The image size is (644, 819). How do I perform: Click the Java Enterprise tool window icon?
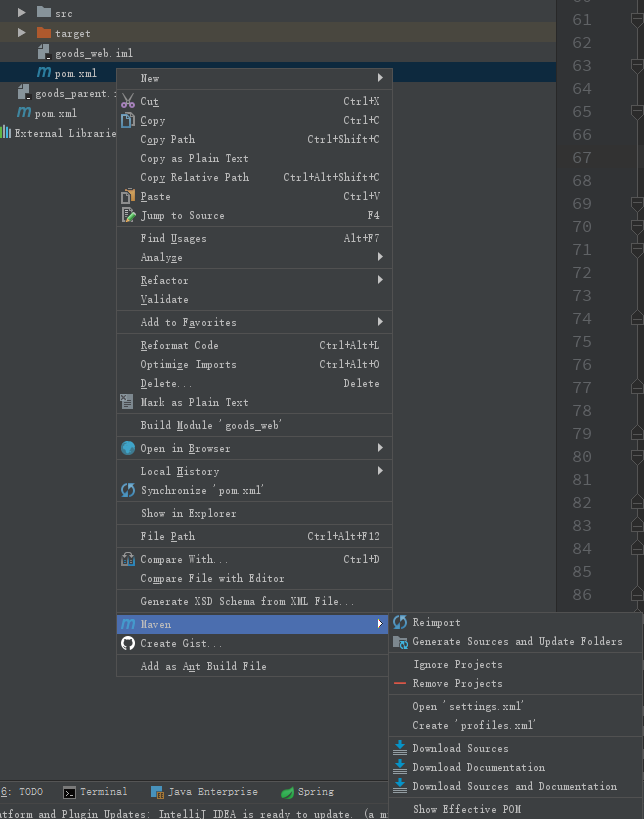click(157, 792)
